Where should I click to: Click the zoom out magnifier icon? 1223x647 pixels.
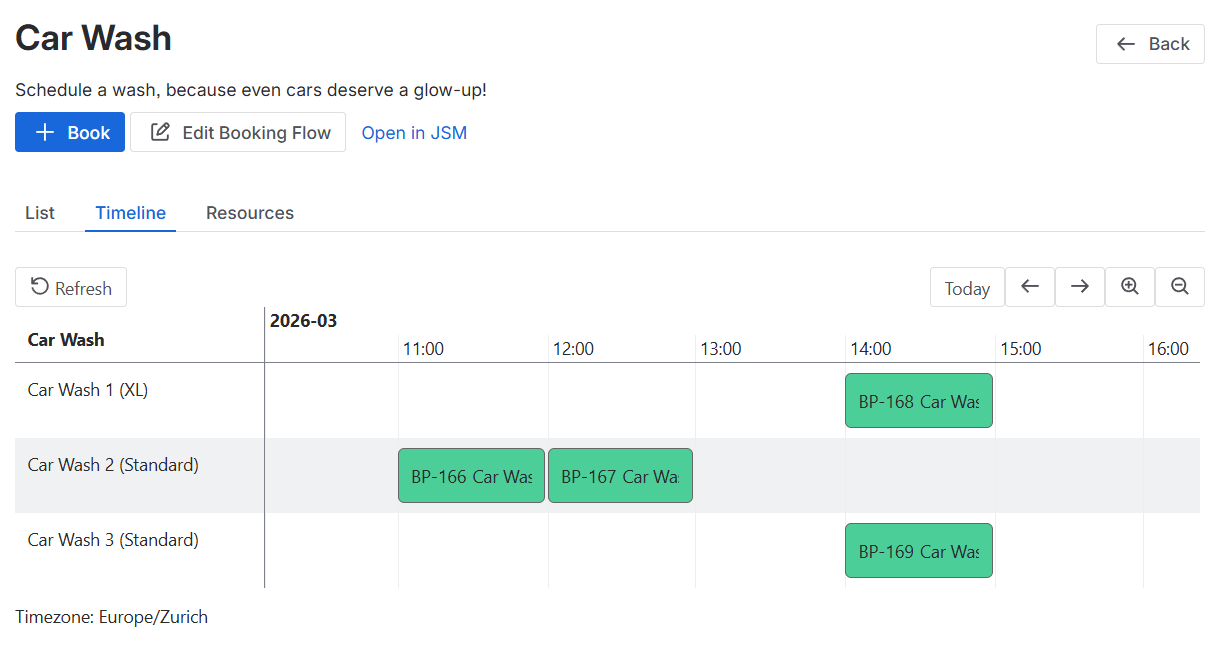click(1180, 287)
